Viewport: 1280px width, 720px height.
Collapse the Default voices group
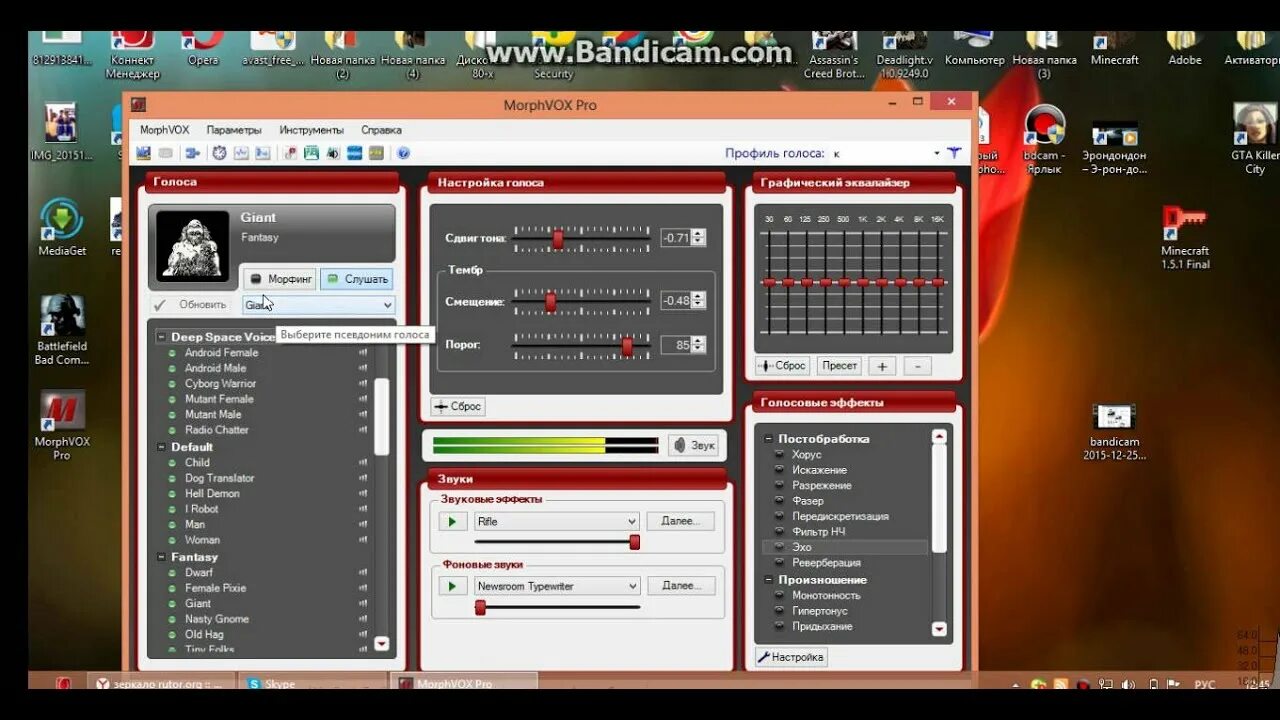161,447
